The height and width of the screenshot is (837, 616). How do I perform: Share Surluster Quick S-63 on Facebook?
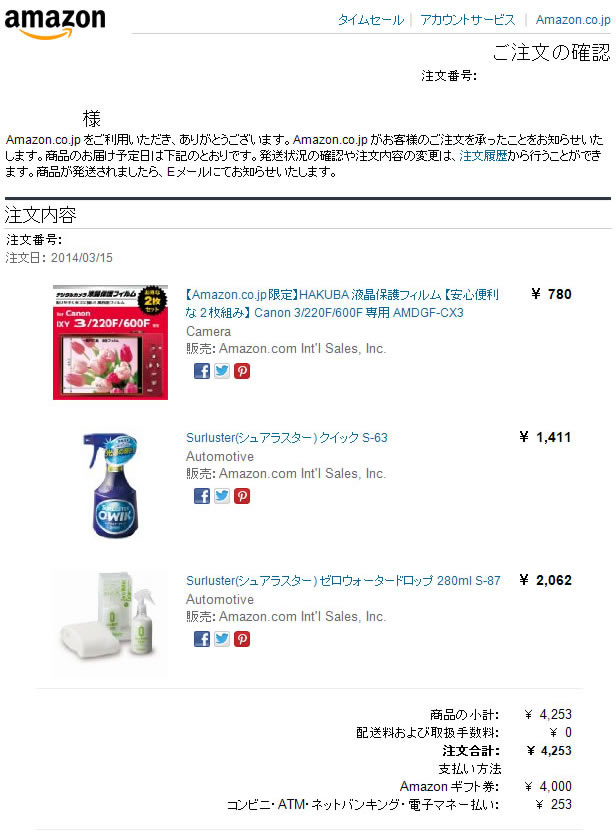pos(202,496)
